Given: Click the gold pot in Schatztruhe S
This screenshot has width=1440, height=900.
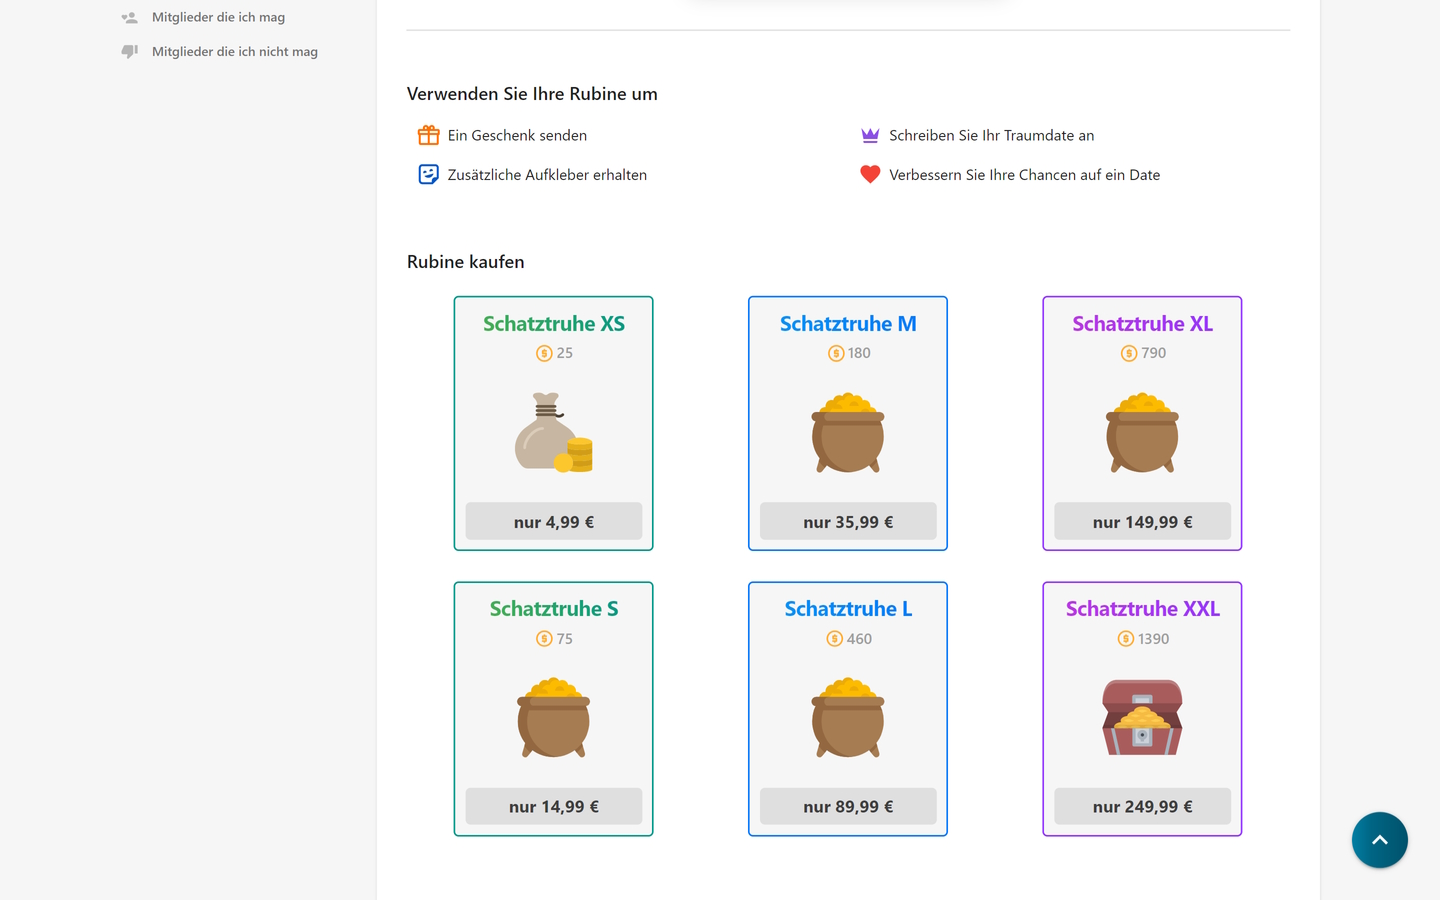Looking at the screenshot, I should (553, 717).
